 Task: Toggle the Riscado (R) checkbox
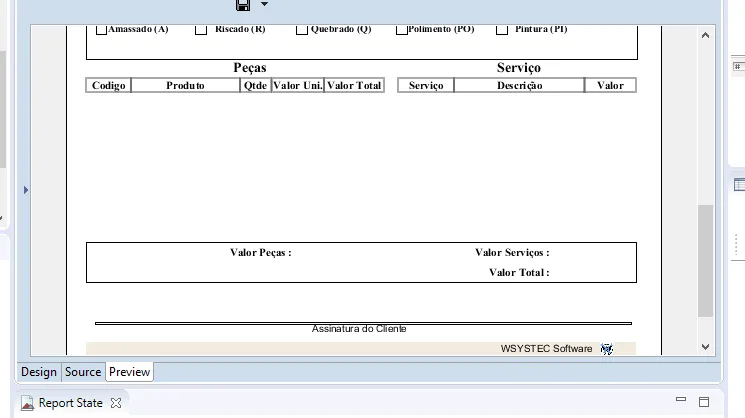201,30
